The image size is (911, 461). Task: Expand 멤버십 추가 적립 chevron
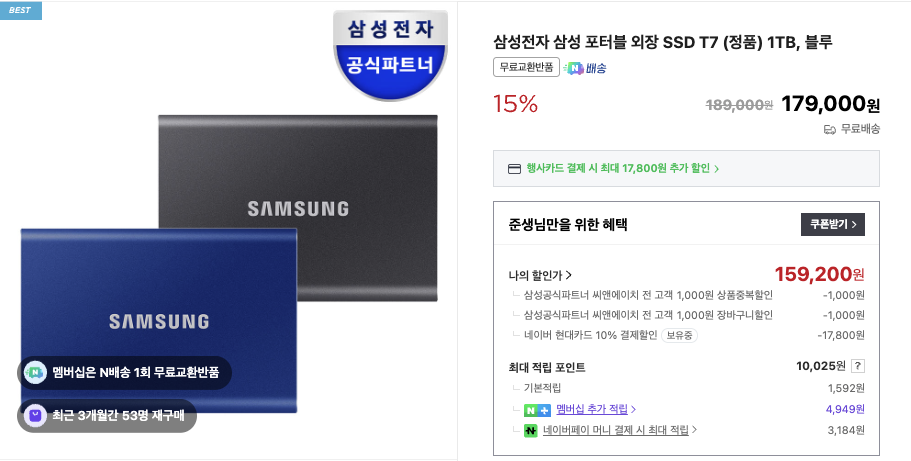click(633, 409)
